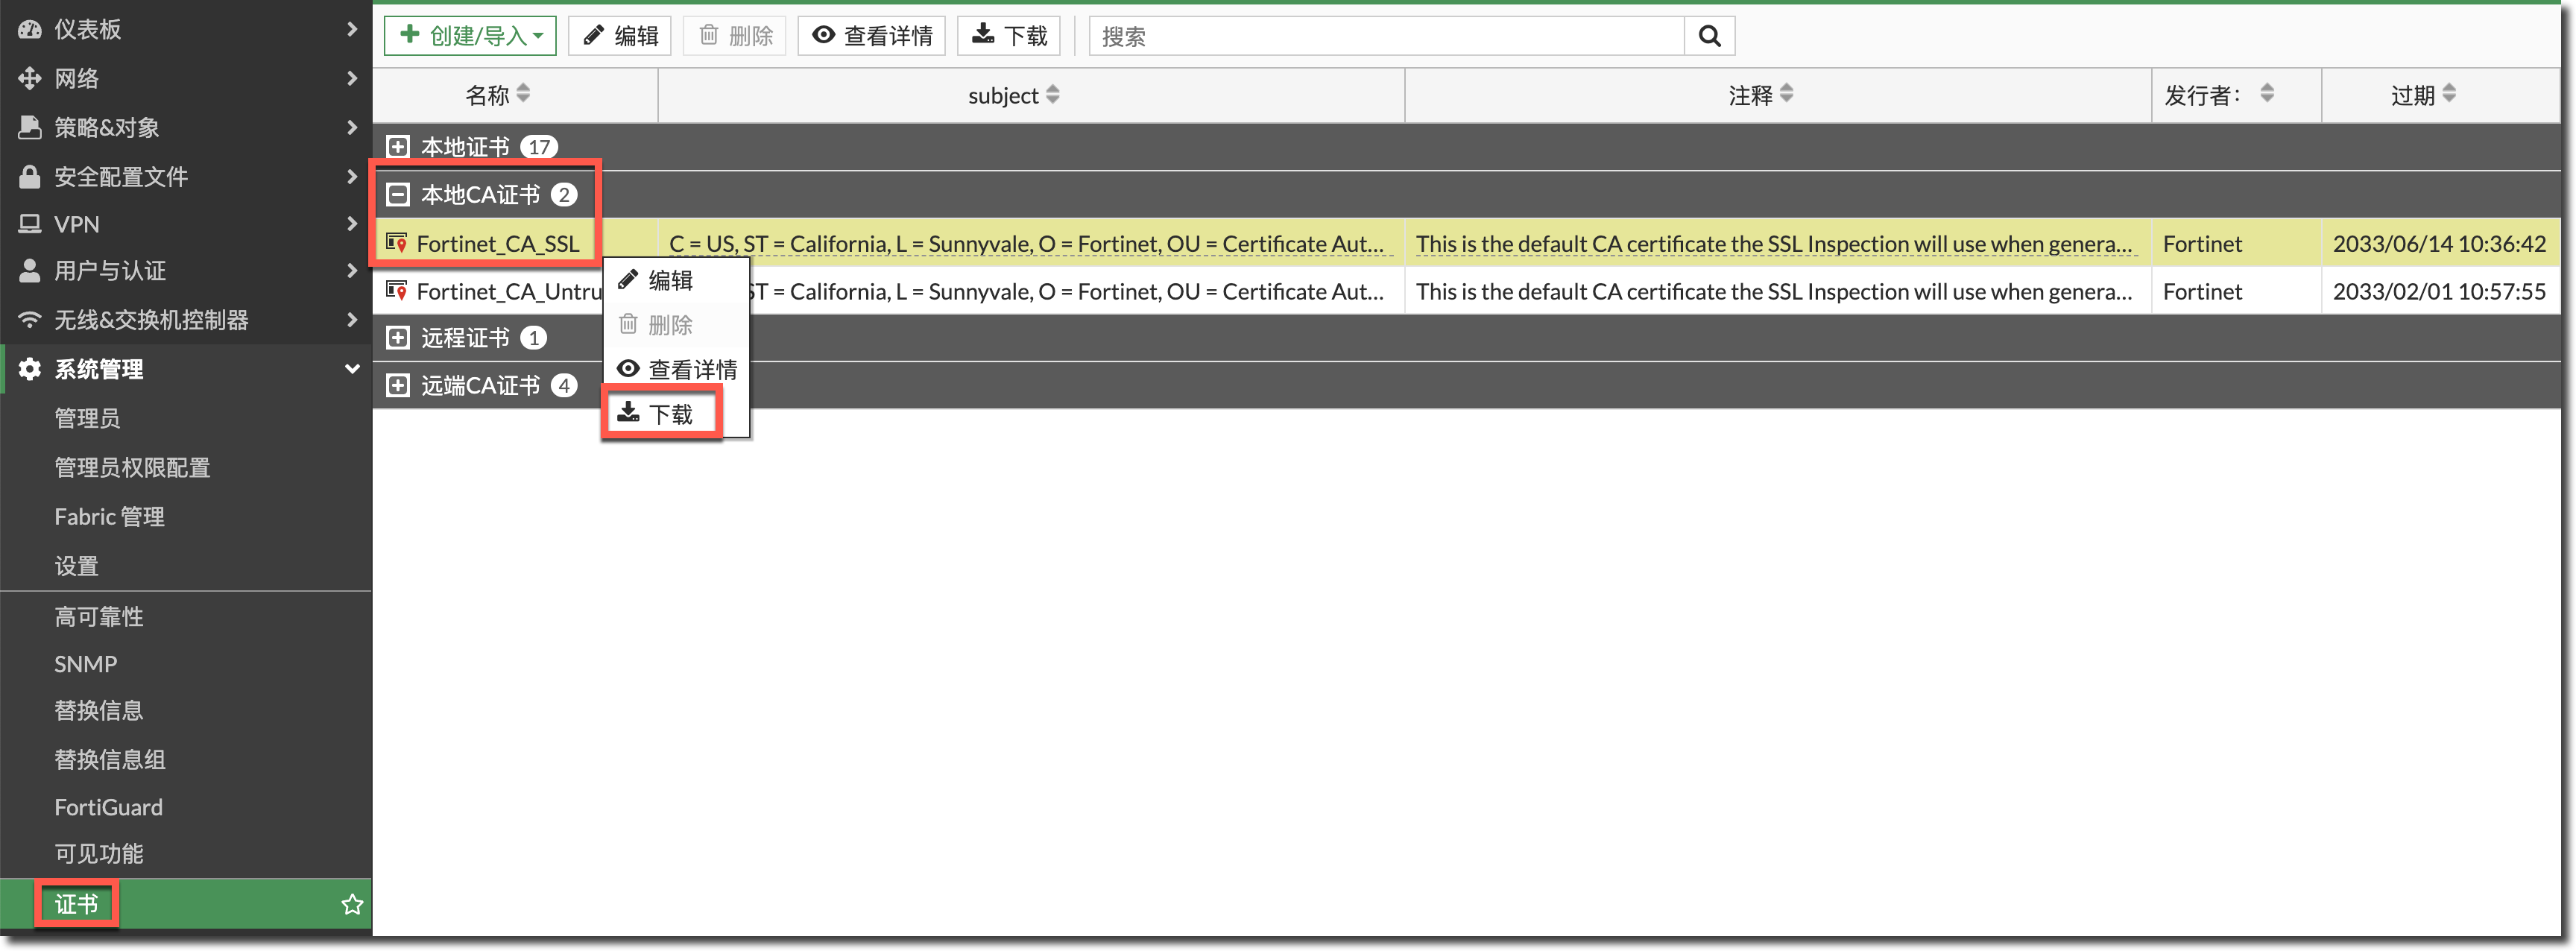Click certificate icon next to Fortinet_CA_Untrusted

tap(396, 291)
